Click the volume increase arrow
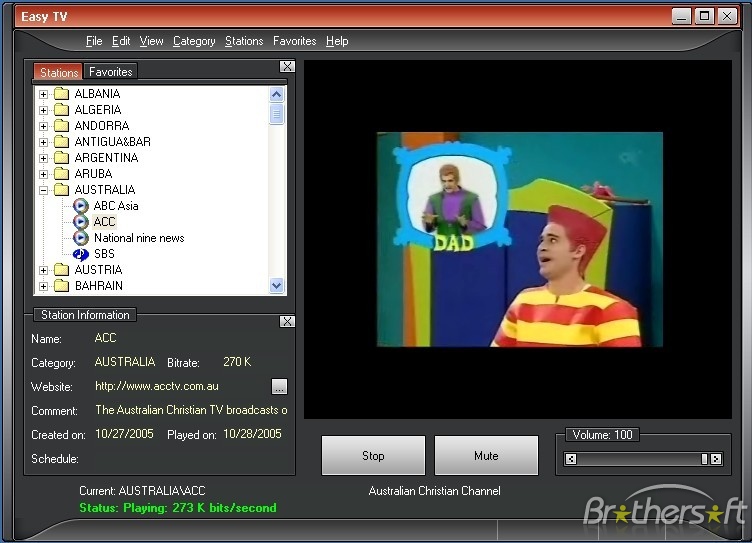 click(x=716, y=459)
